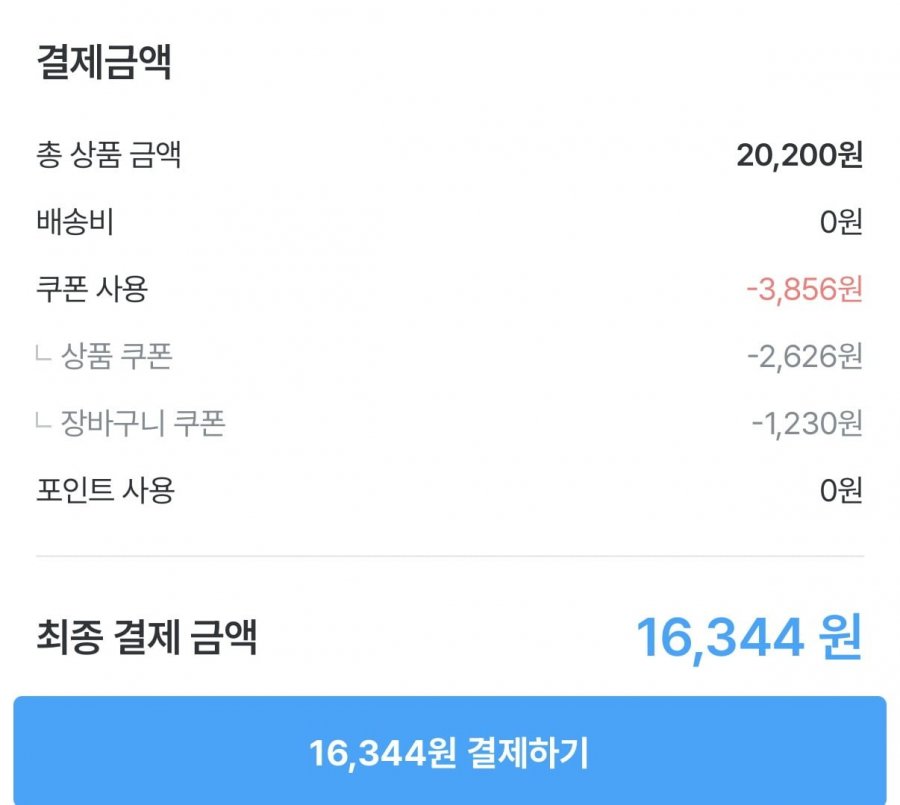This screenshot has height=805, width=900.
Task: Tap the 쿠폰 사용 row label
Action: 92,289
